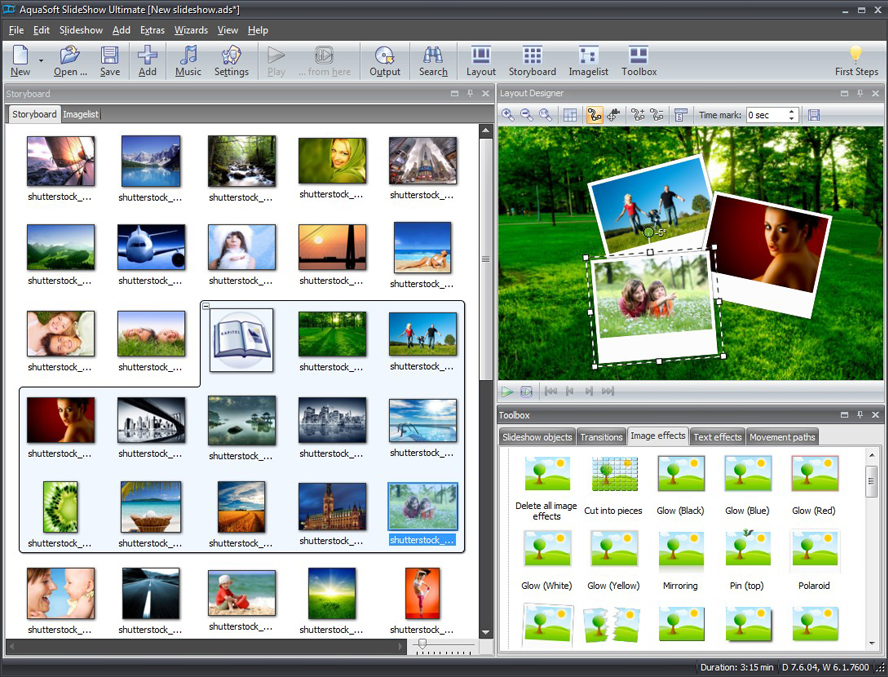
Task: Pin the Toolbox panel
Action: pos(861,414)
